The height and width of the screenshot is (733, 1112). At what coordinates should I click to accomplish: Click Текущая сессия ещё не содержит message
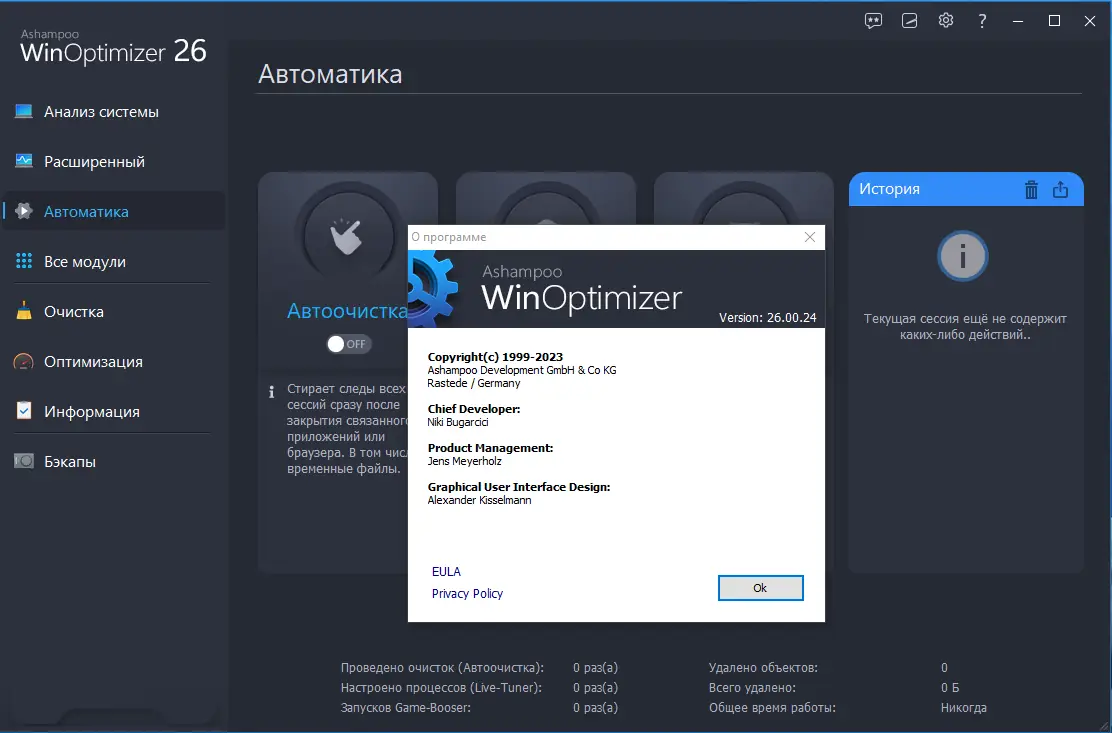(965, 327)
